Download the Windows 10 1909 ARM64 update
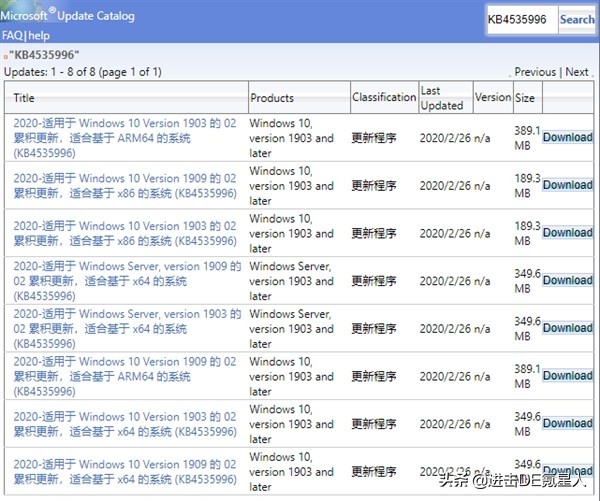This screenshot has height=501, width=600. click(568, 375)
